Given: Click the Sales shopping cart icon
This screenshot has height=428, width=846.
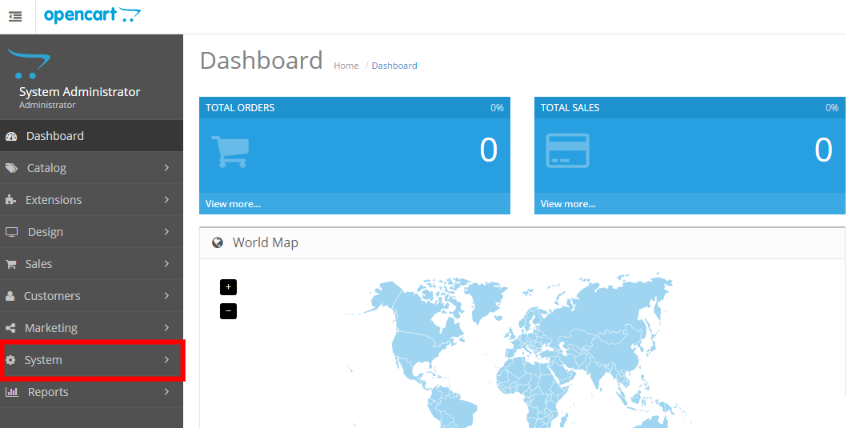Looking at the screenshot, I should tap(11, 264).
